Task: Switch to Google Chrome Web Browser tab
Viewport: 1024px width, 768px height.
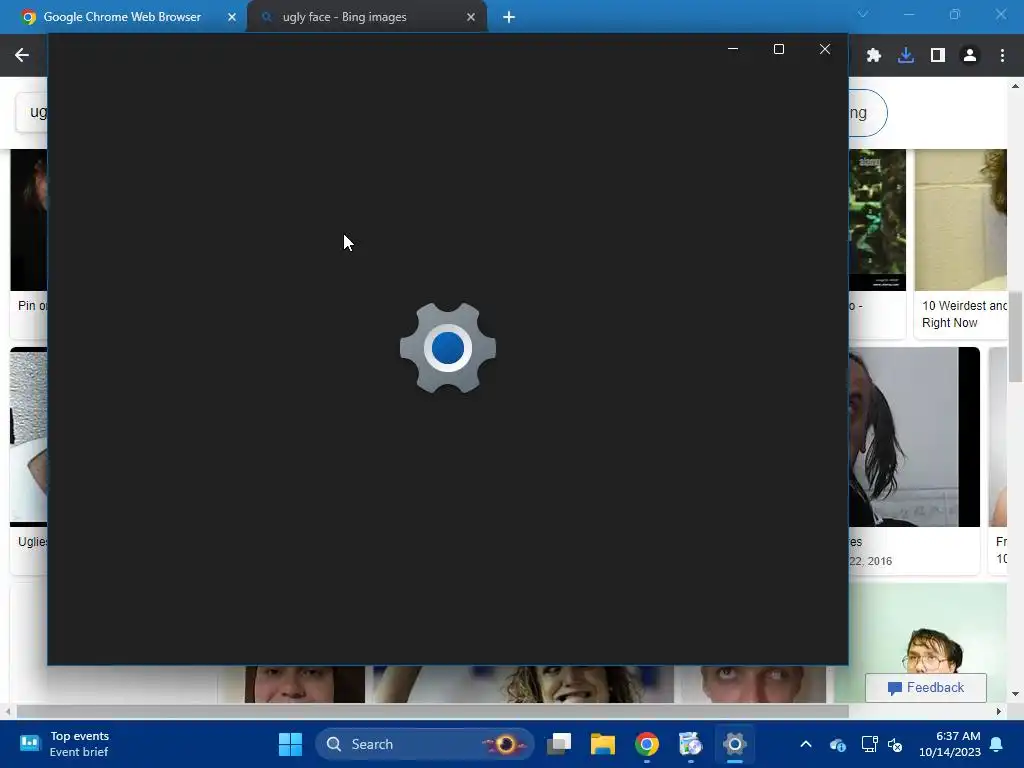Action: (x=122, y=17)
